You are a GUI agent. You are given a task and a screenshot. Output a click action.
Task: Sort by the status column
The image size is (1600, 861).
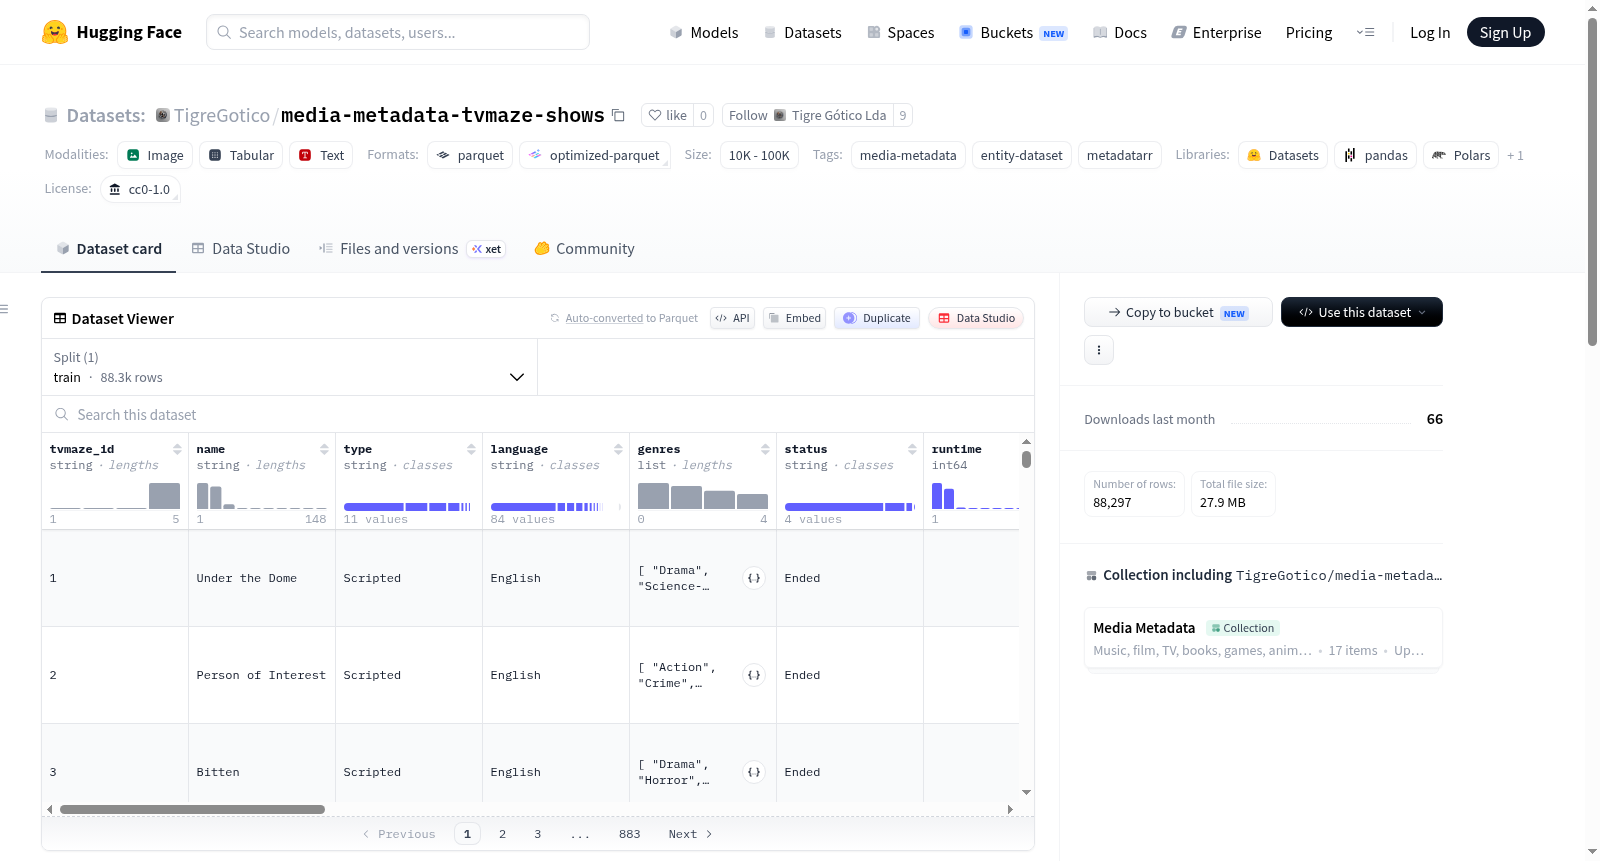[912, 449]
